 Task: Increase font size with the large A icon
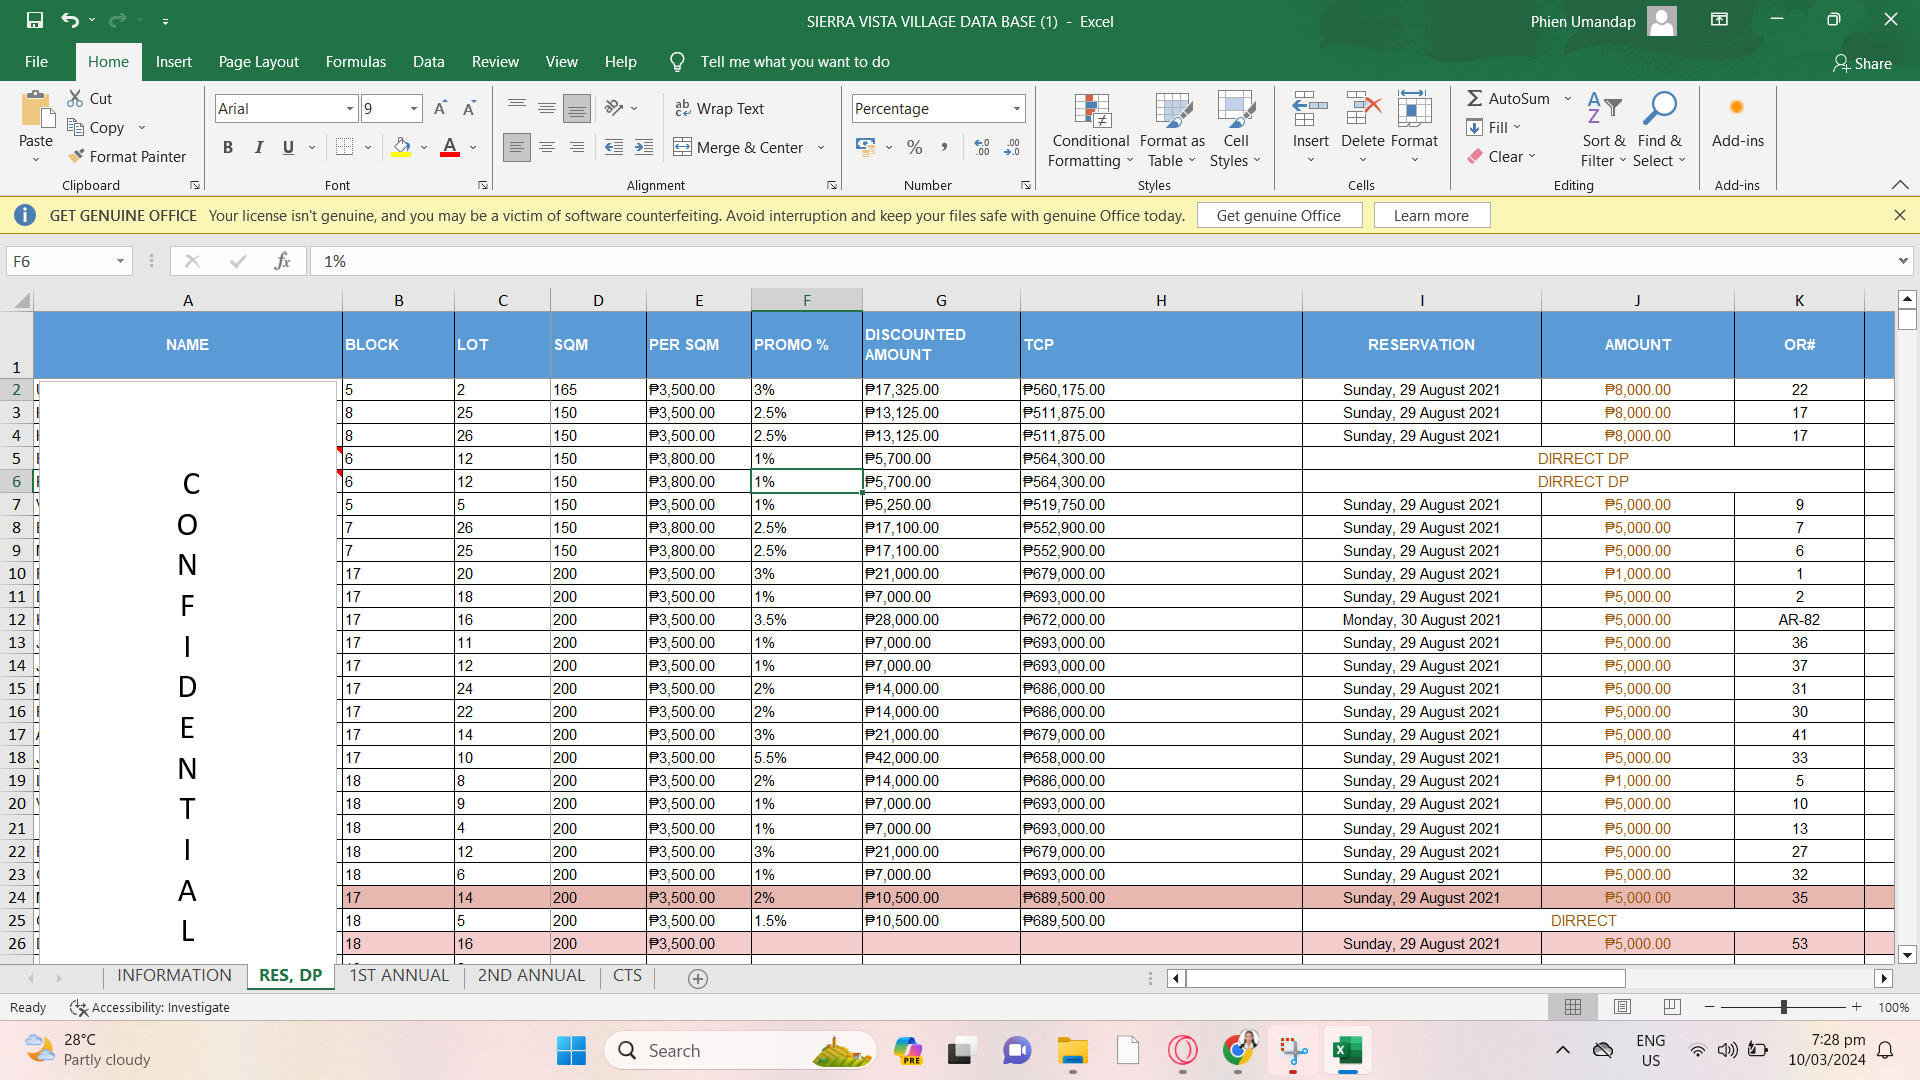pyautogui.click(x=440, y=108)
